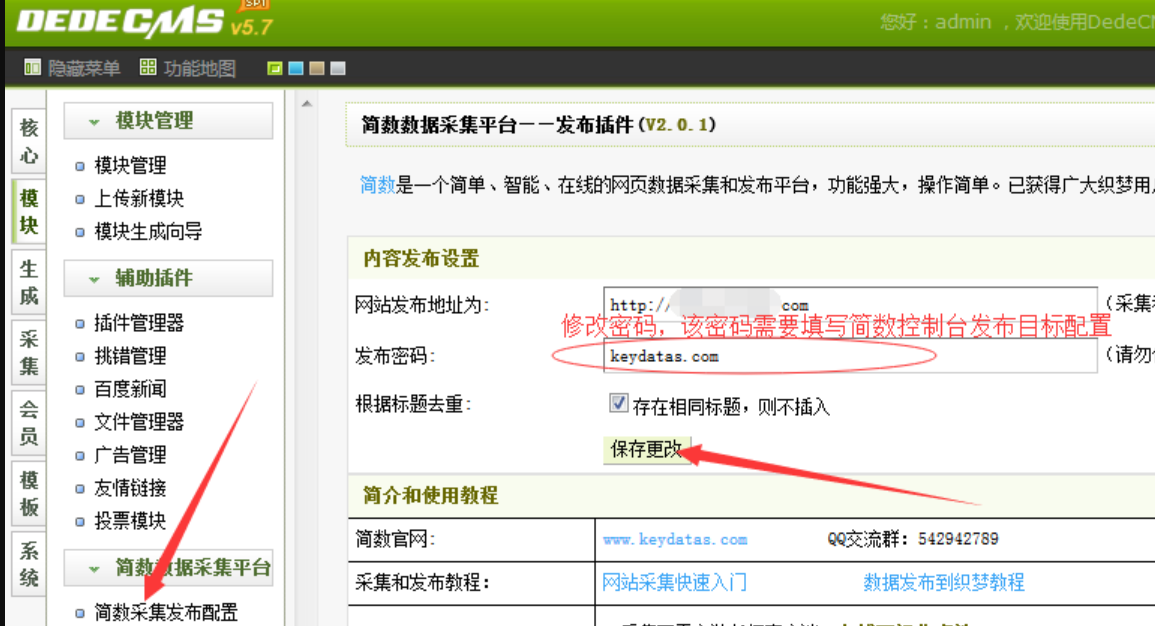Open 百度新闻 menu item
The height and width of the screenshot is (626, 1155).
[x=130, y=389]
